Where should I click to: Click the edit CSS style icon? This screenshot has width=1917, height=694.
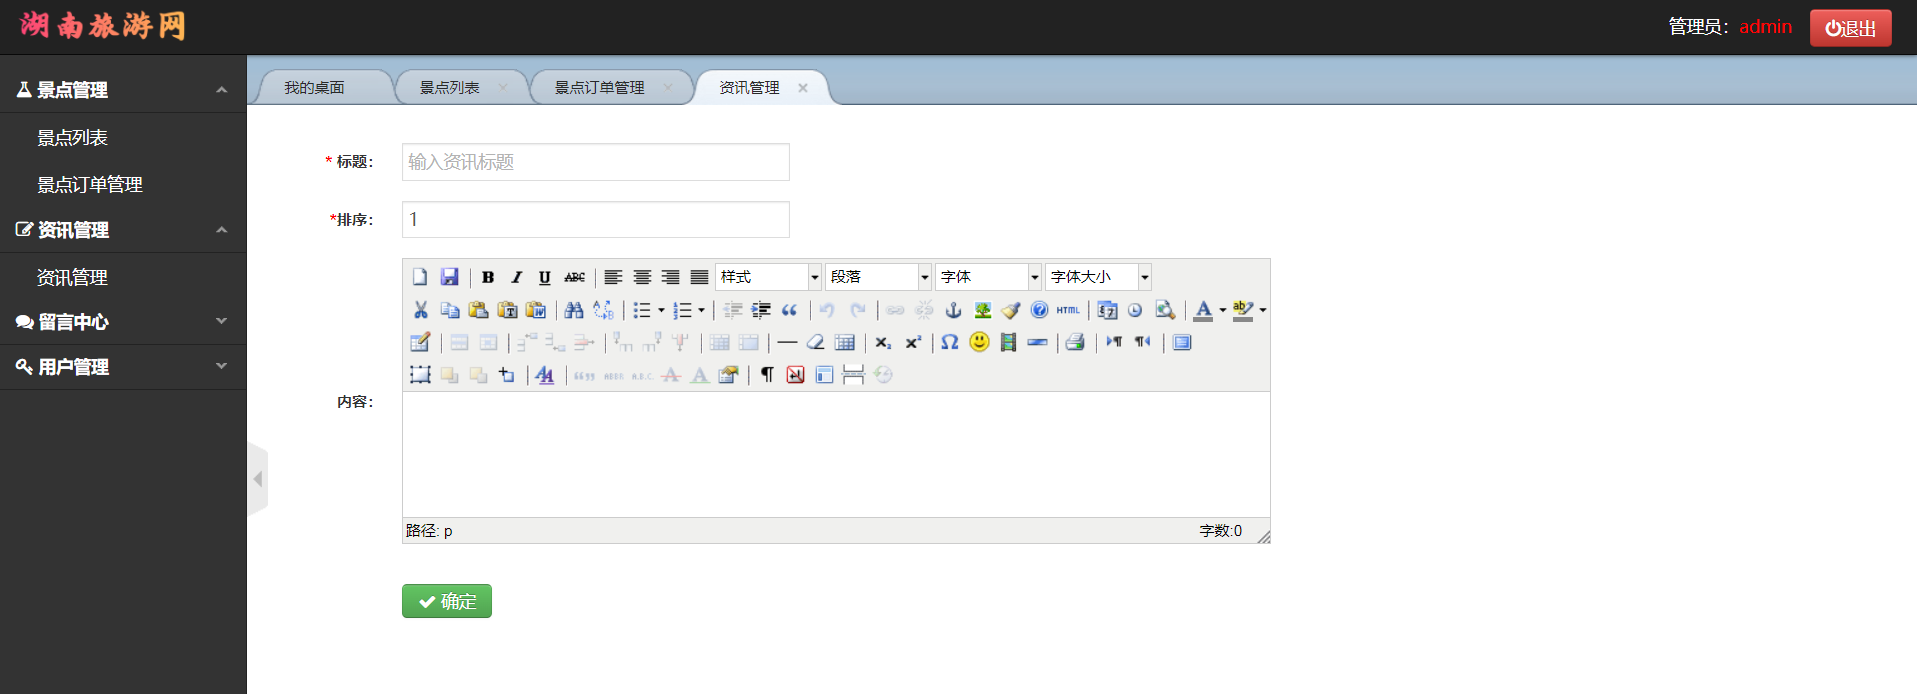[545, 375]
